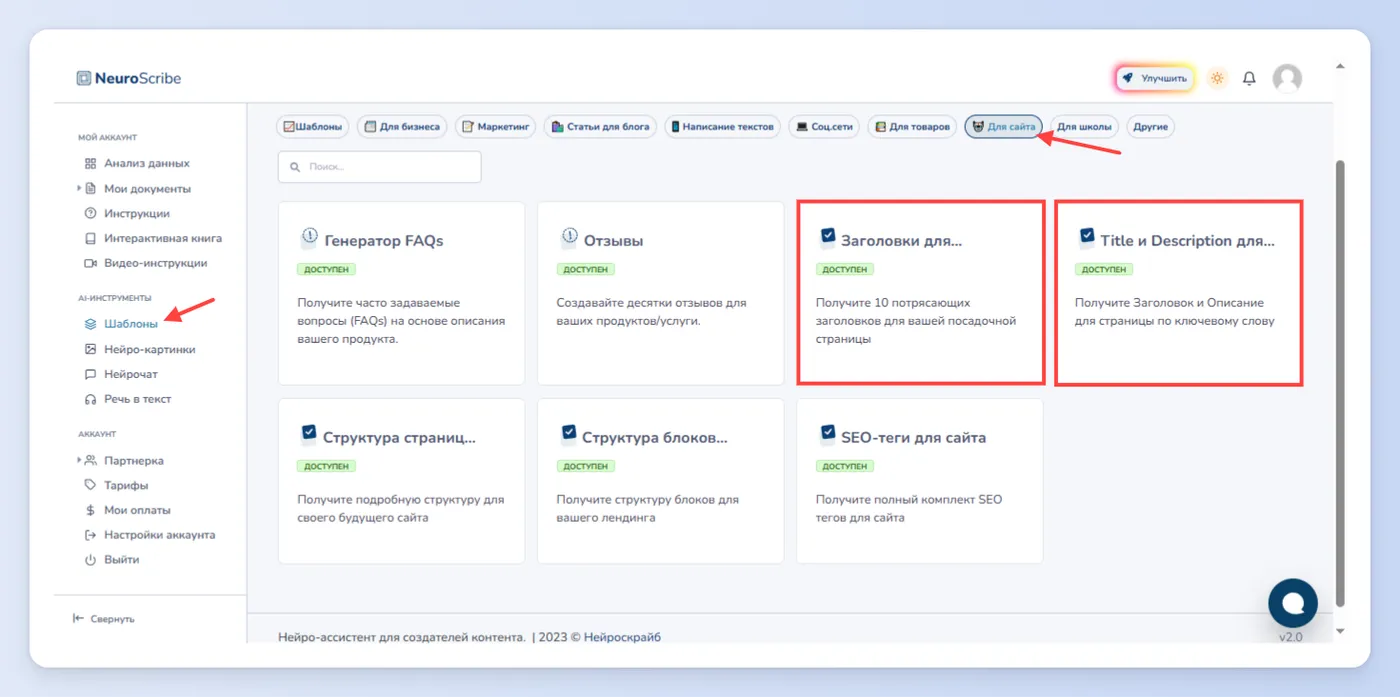The width and height of the screenshot is (1400, 697).
Task: Expand the Партнерка submenu arrow
Action: coord(79,460)
